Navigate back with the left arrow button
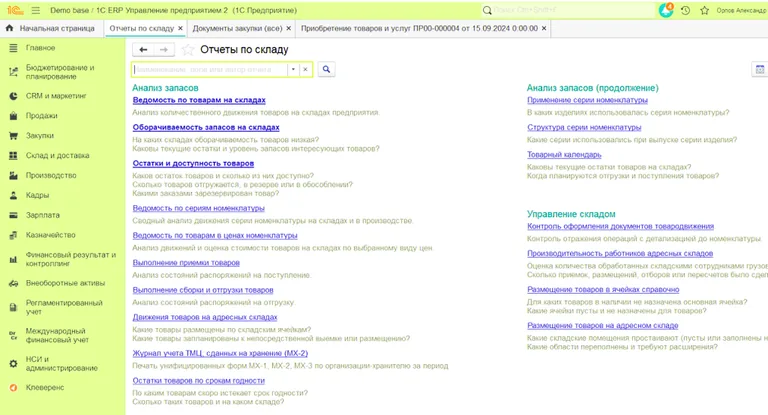768x415 pixels. coord(143,49)
